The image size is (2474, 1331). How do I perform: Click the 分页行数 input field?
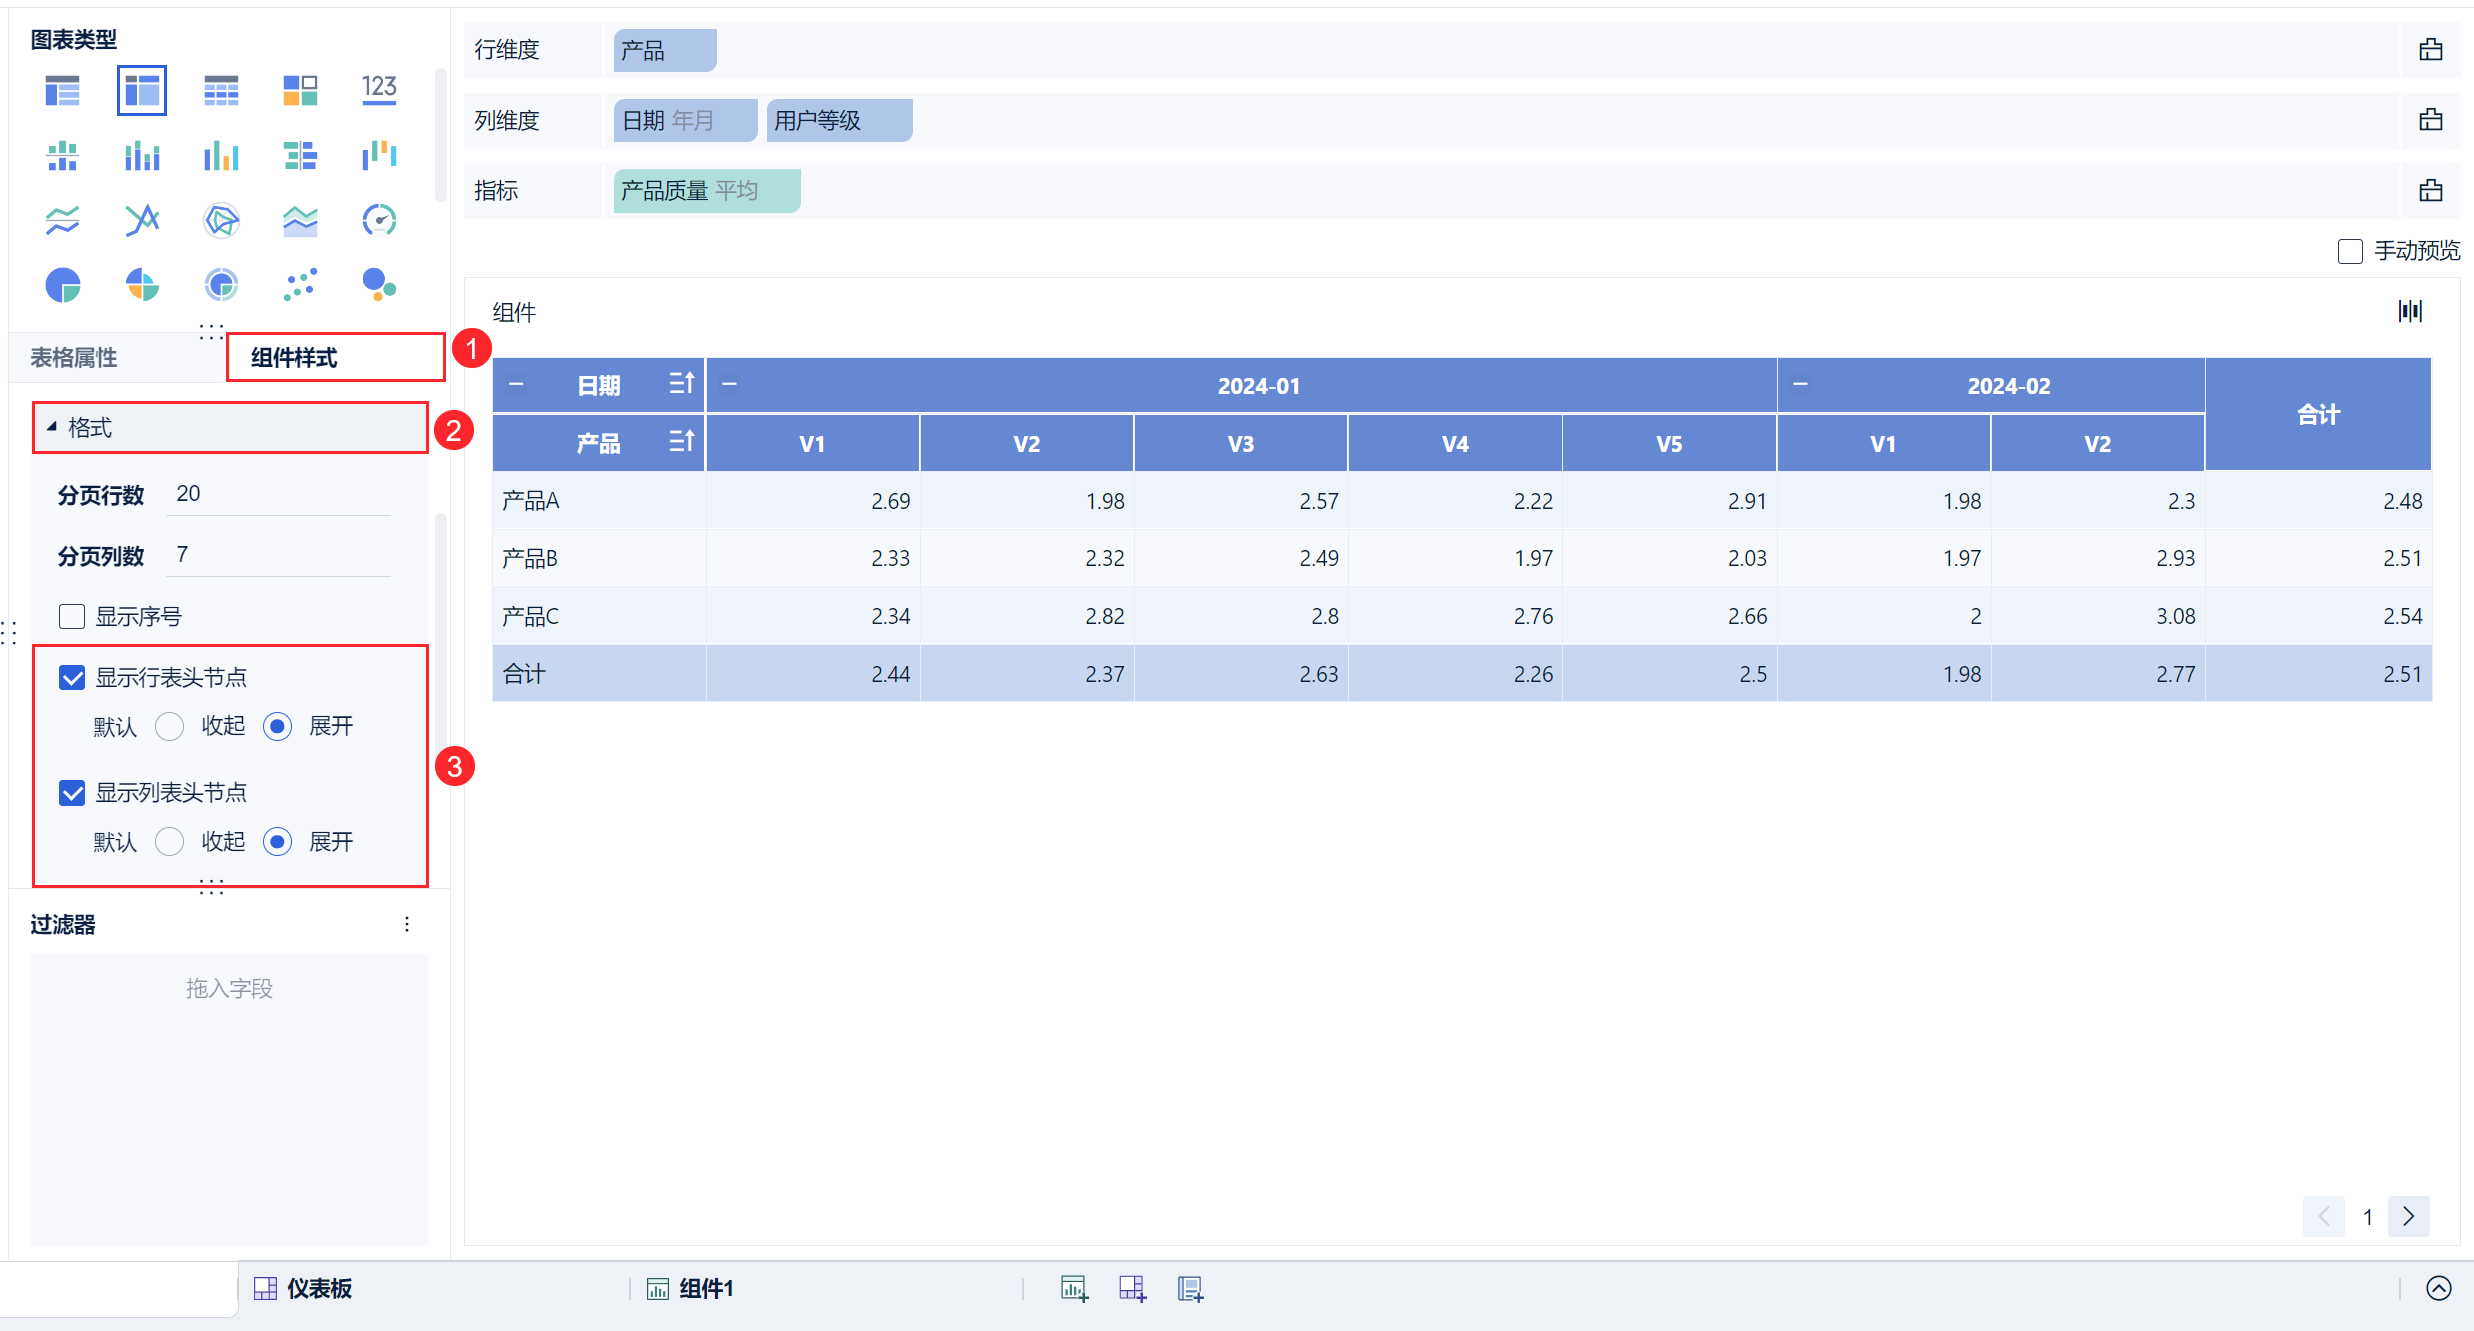point(278,494)
